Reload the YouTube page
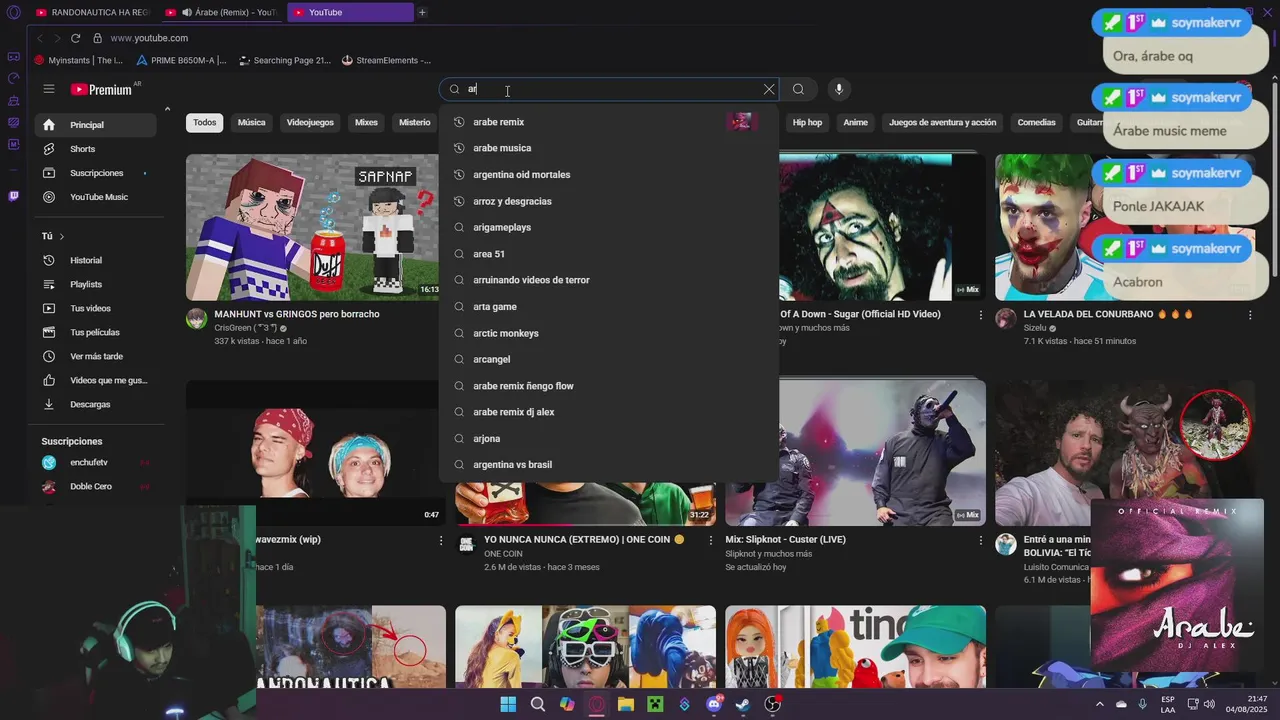The width and height of the screenshot is (1280, 720). click(x=75, y=38)
